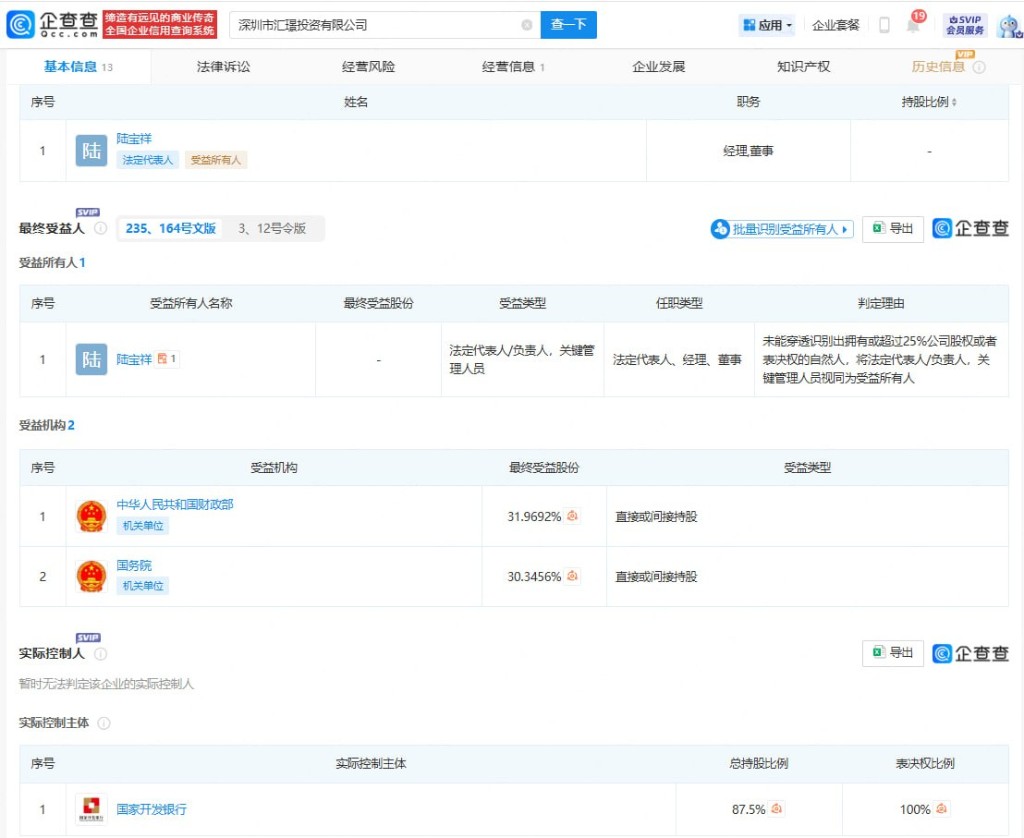The image size is (1024, 838).
Task: Click 机关单位 tag under 国务院
Action: coord(143,586)
